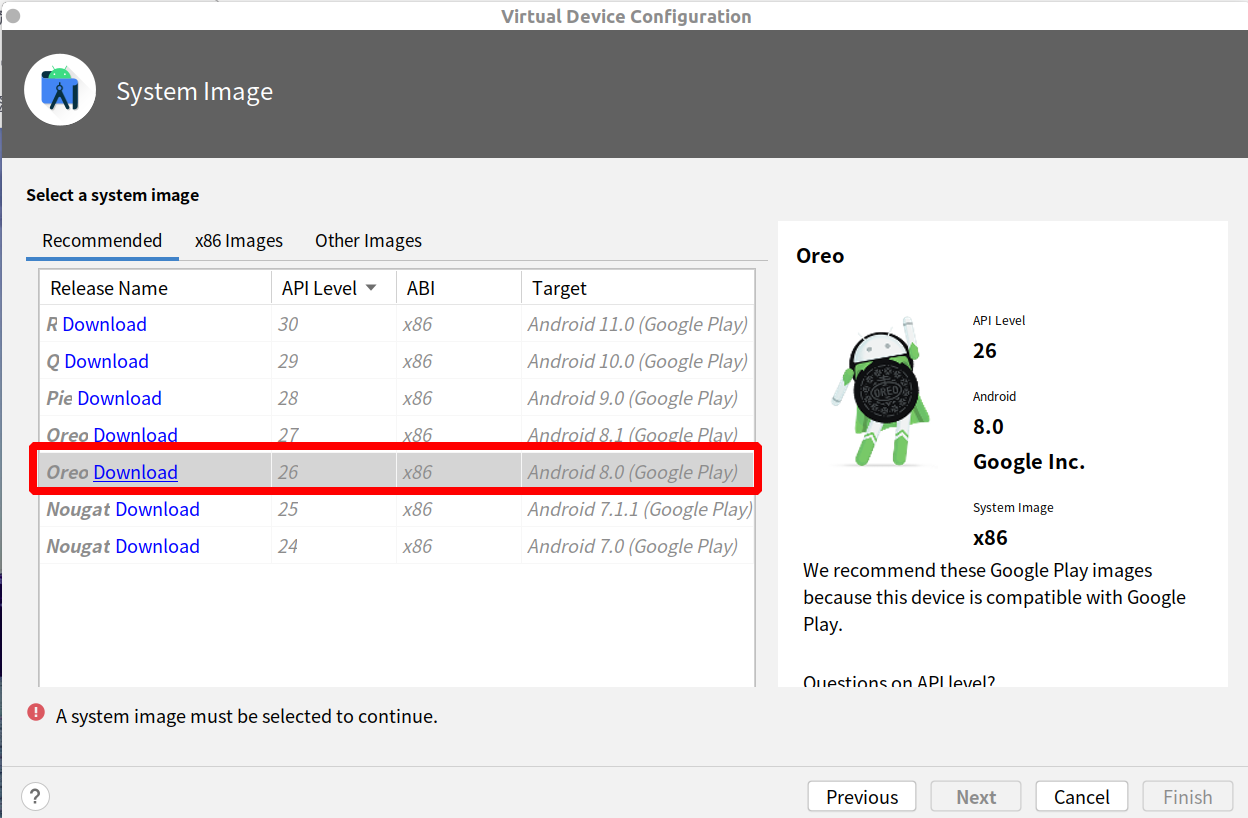The image size is (1248, 818).
Task: Sort by API Level column arrow
Action: click(x=371, y=288)
